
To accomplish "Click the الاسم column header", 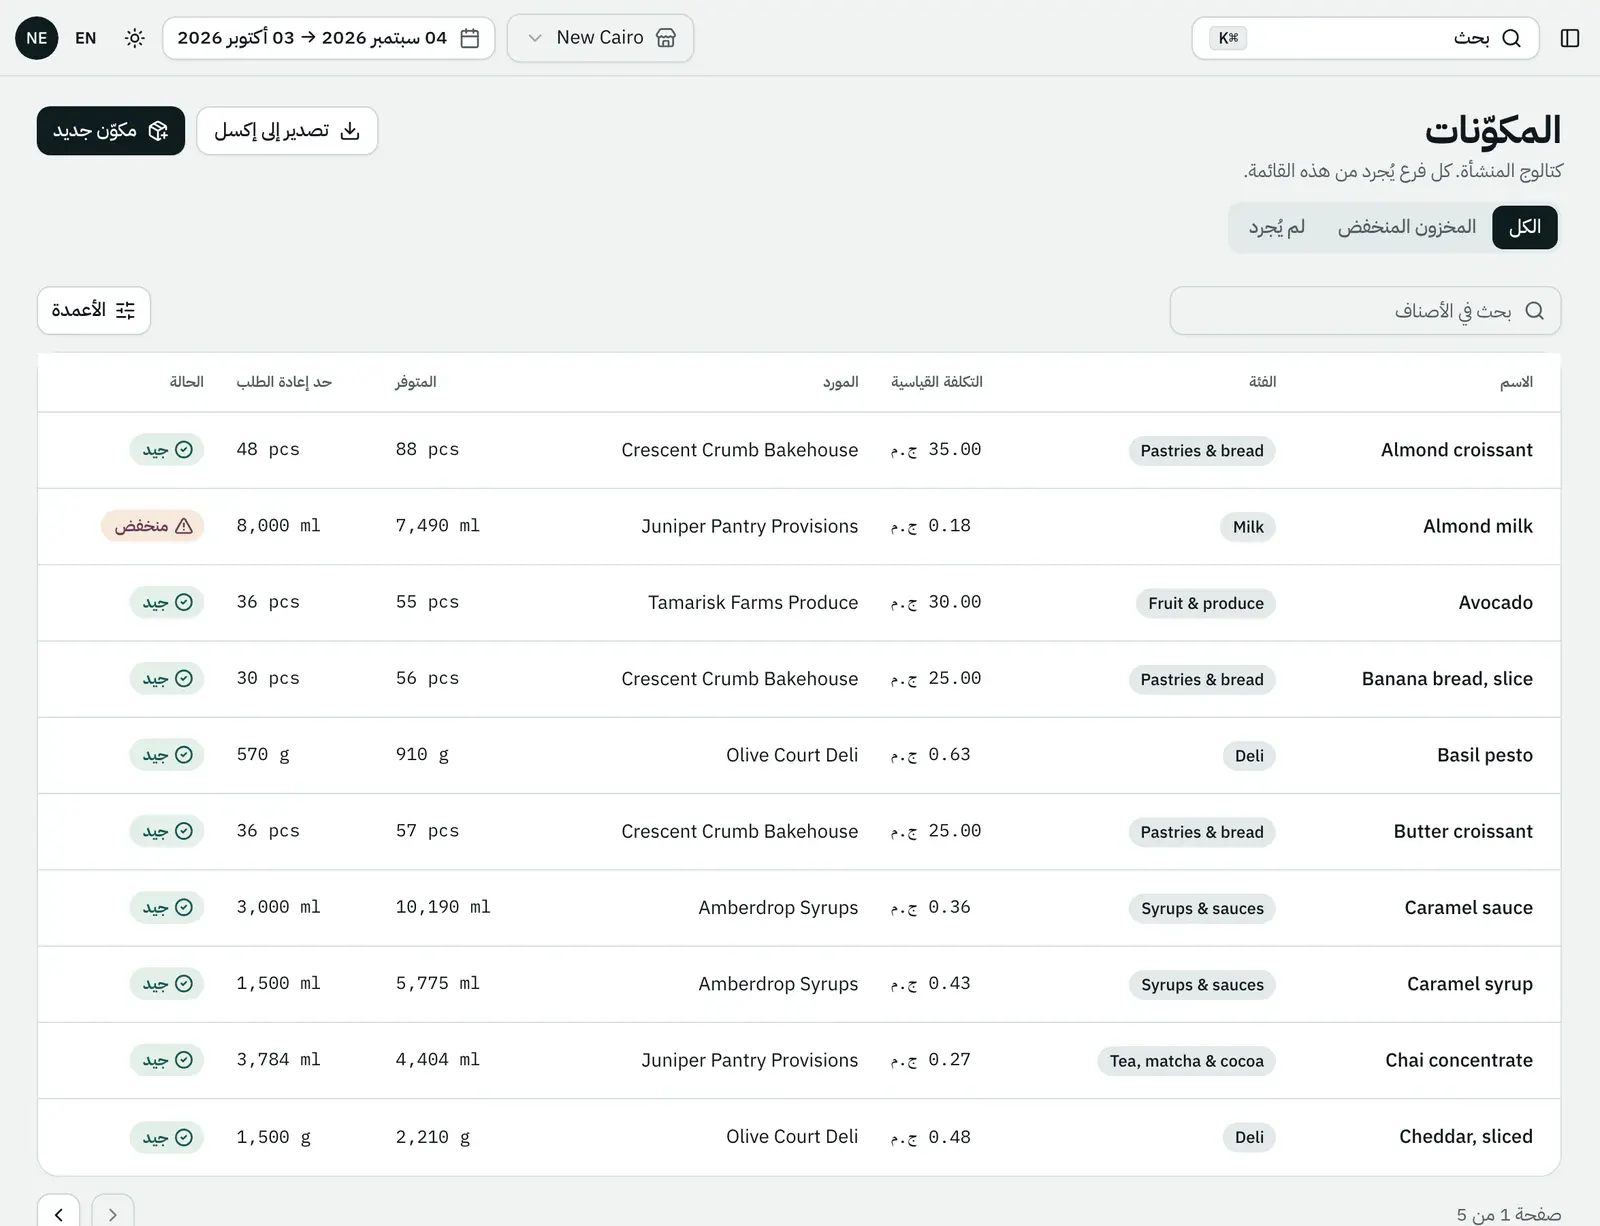I will tap(1516, 382).
